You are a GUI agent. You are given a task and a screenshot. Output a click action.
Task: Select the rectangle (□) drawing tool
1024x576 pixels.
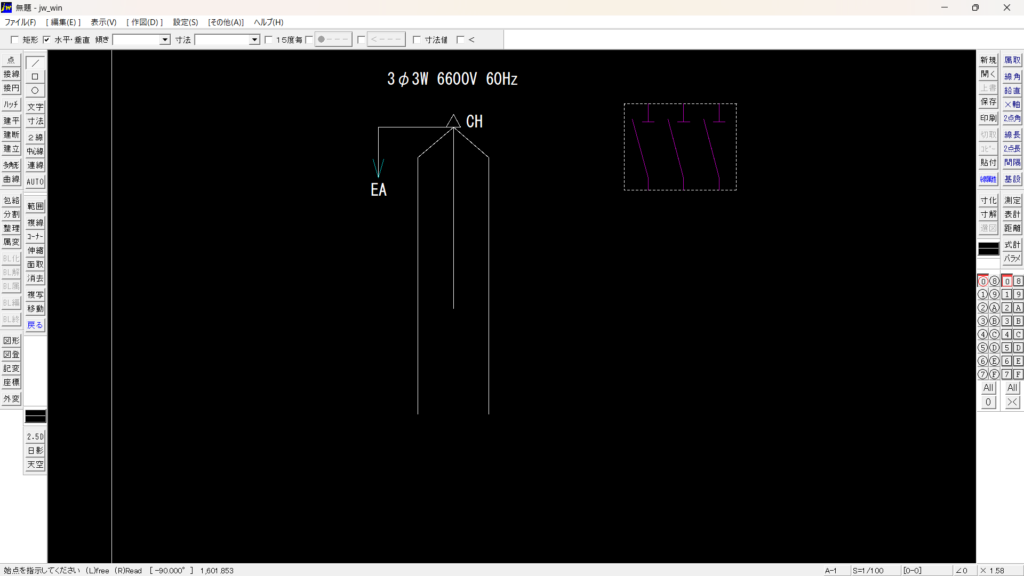(x=35, y=76)
